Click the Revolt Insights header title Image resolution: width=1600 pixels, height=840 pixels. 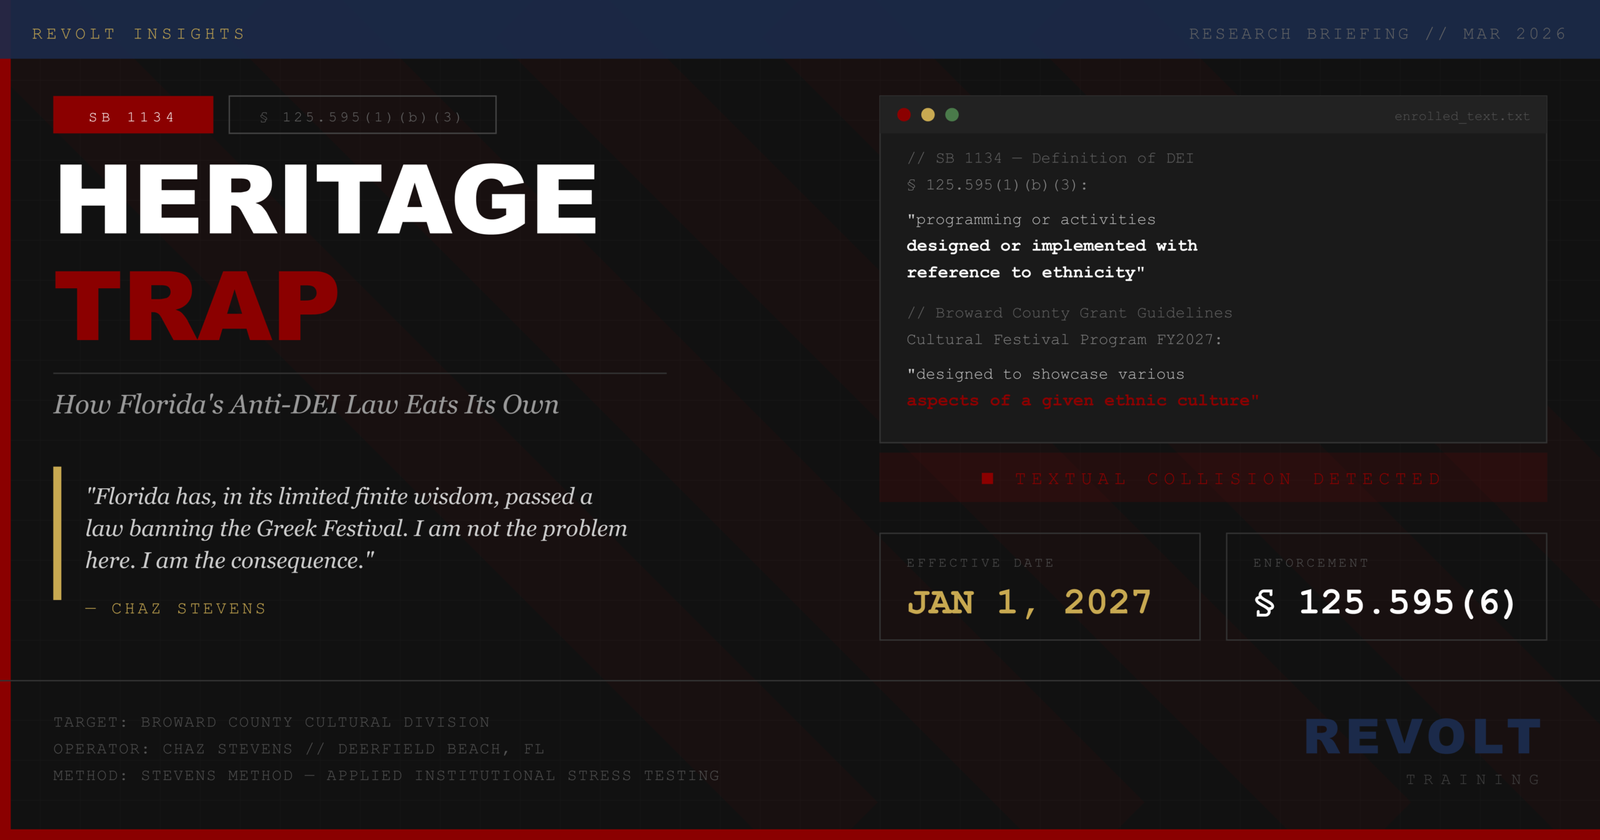[139, 34]
